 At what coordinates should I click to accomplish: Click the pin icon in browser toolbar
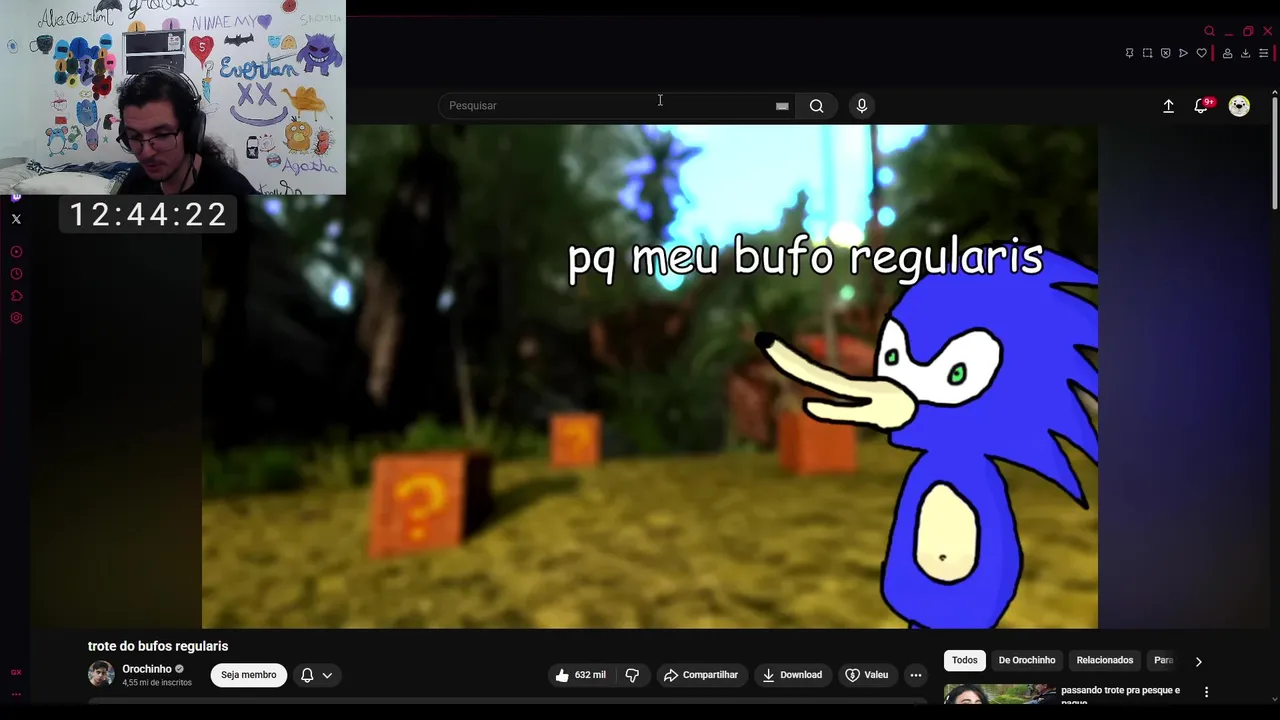[1129, 53]
